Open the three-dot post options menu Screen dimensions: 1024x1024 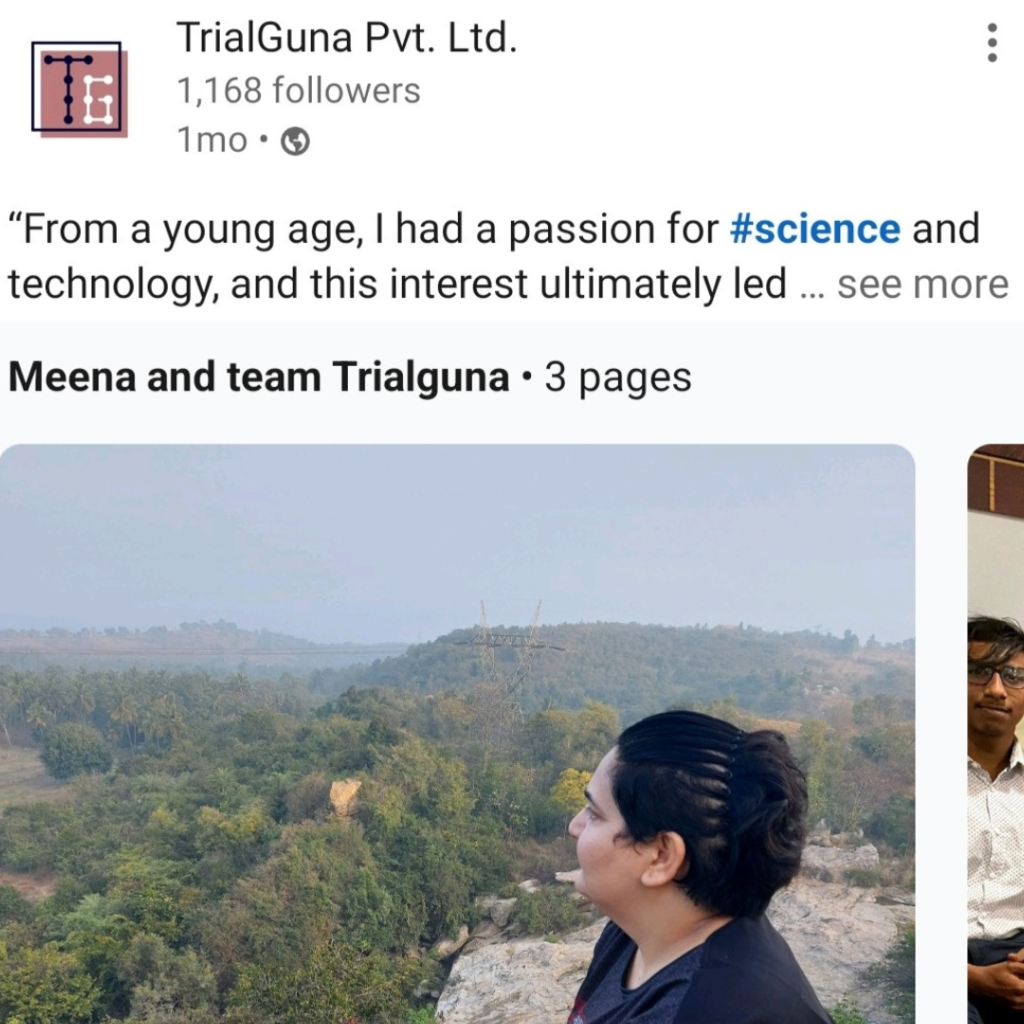tap(992, 42)
